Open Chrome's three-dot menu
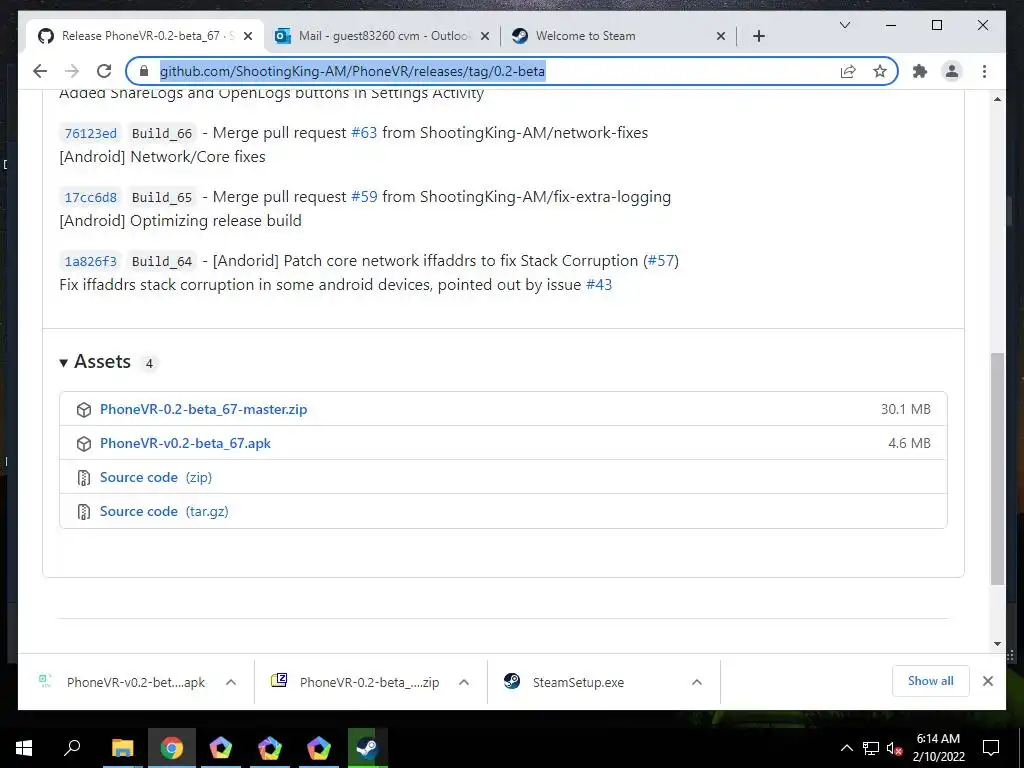Image resolution: width=1024 pixels, height=768 pixels. (984, 71)
